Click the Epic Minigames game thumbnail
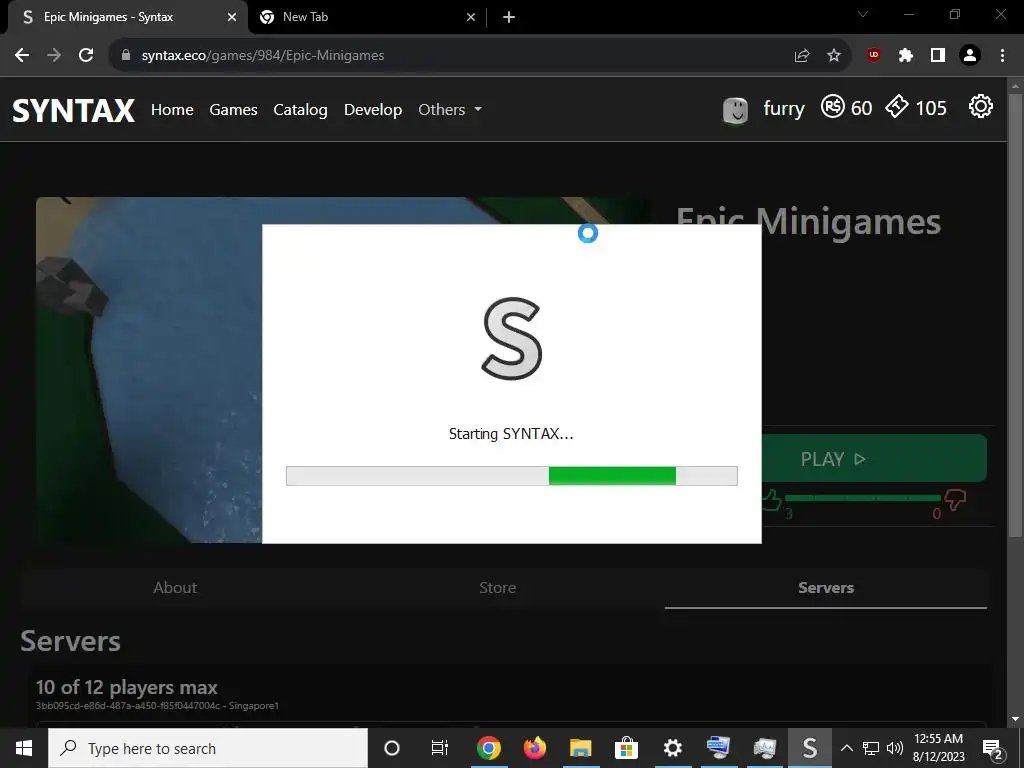Screen dimensions: 1024x768 click(149, 370)
